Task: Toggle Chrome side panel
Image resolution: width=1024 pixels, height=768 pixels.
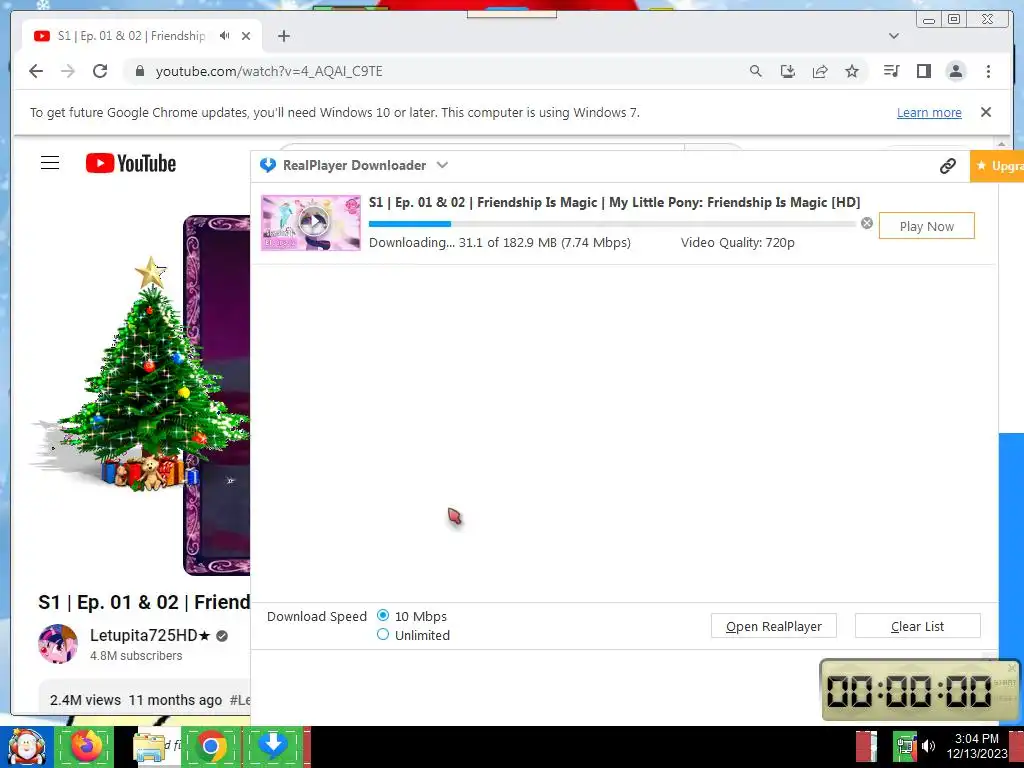Action: coord(923,71)
